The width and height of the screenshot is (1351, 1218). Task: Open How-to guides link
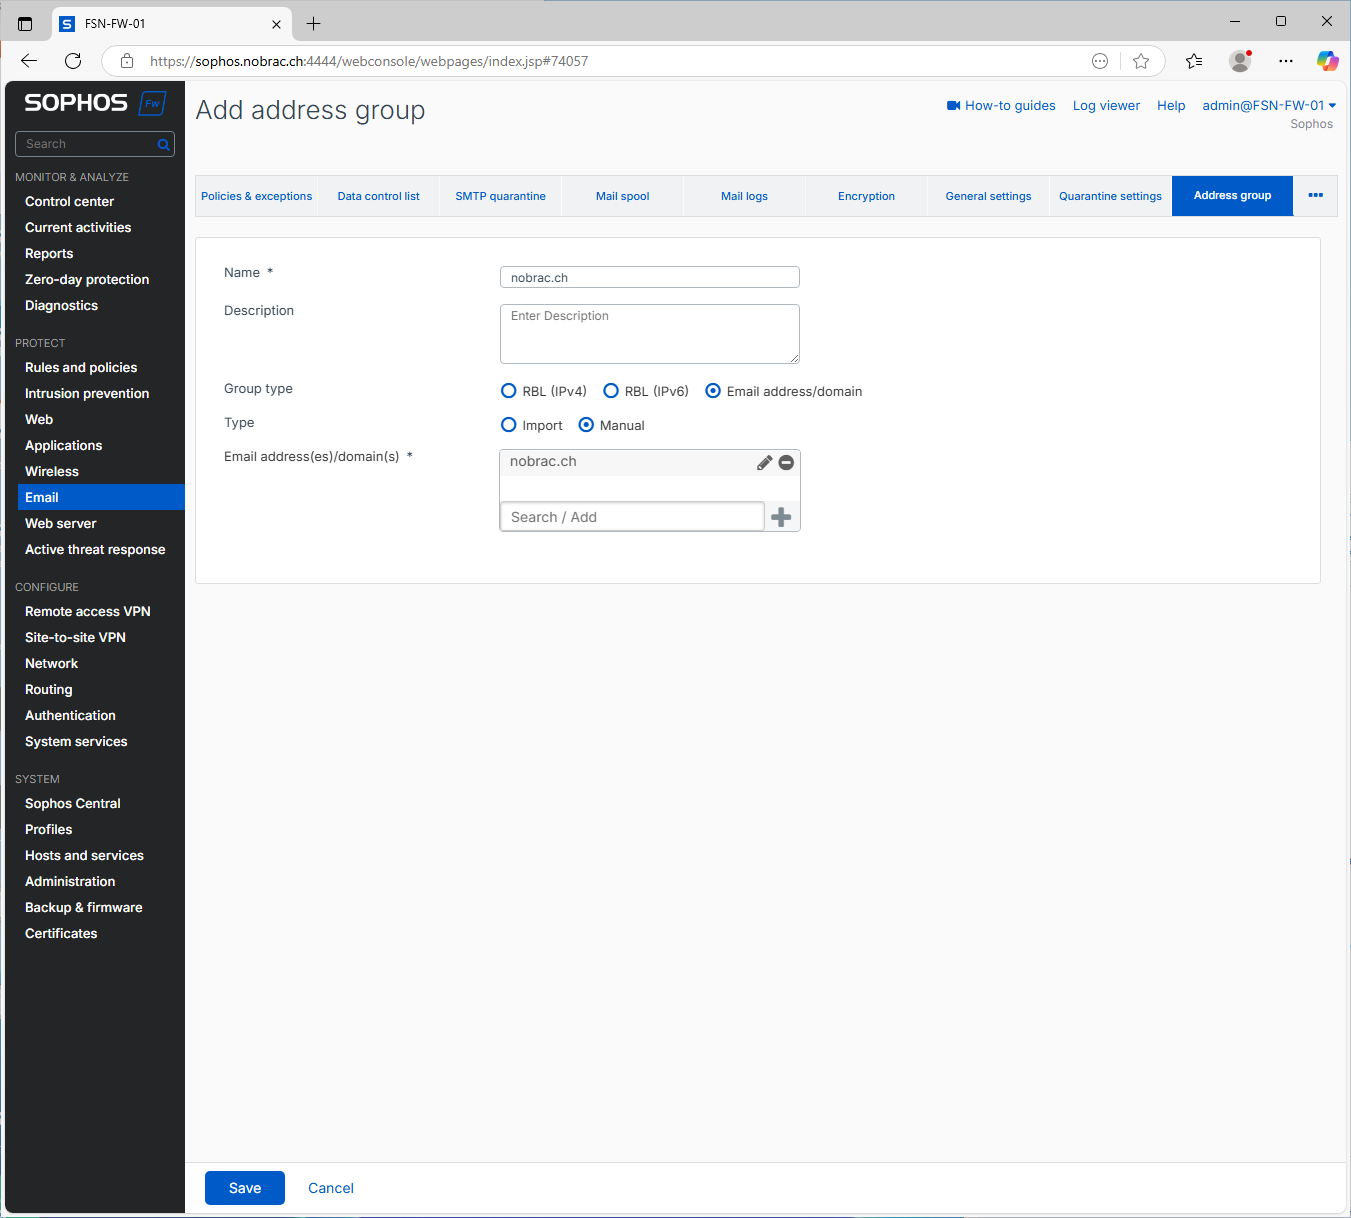(1001, 105)
